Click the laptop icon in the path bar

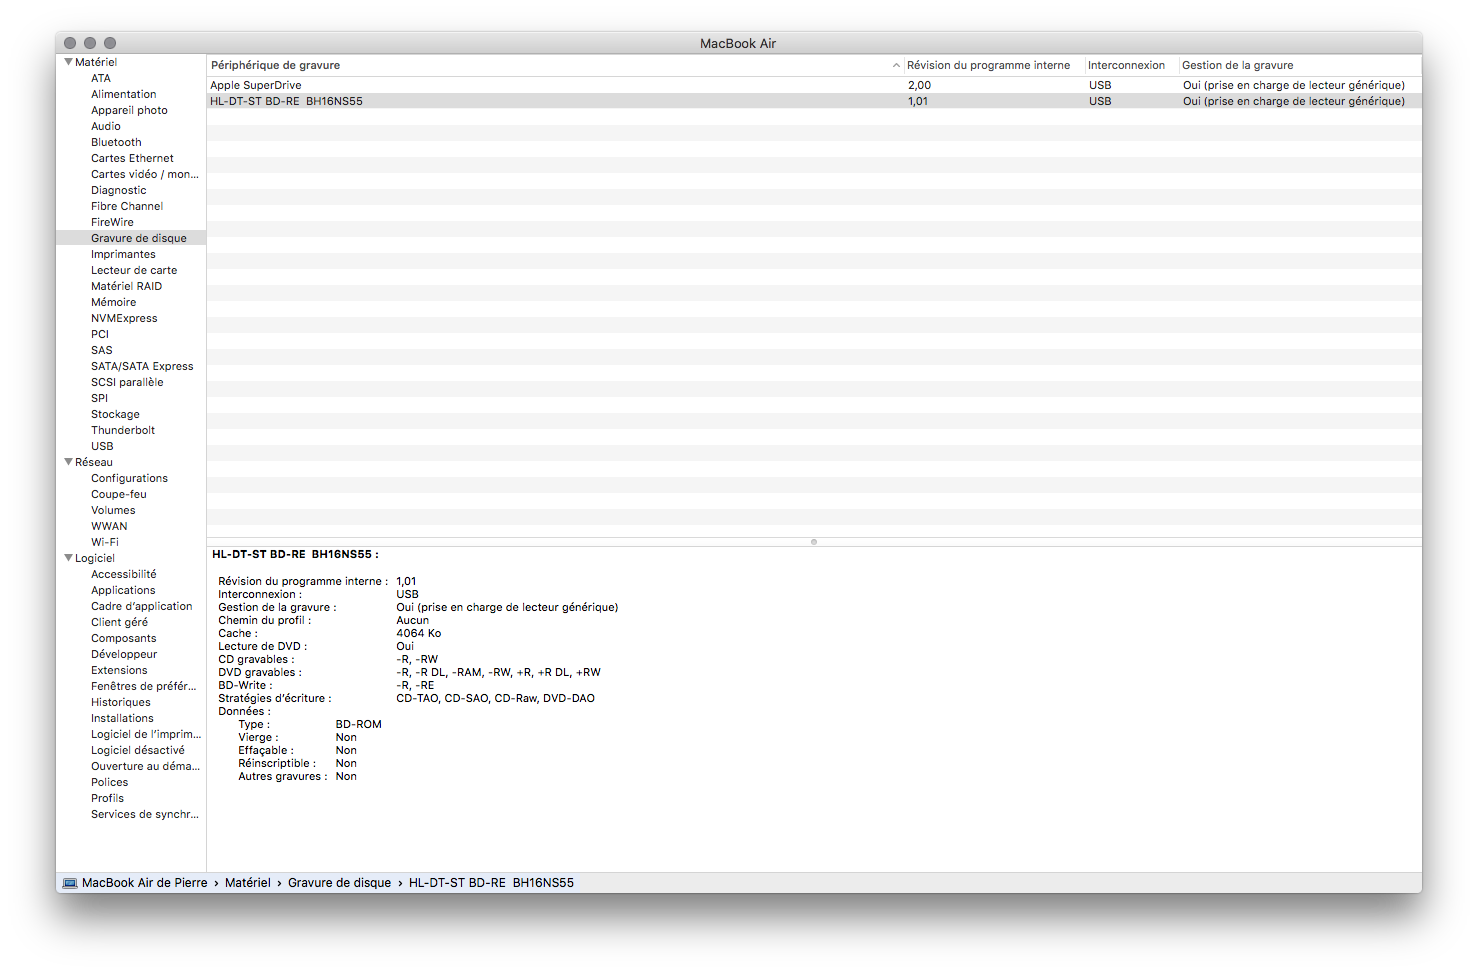(70, 883)
